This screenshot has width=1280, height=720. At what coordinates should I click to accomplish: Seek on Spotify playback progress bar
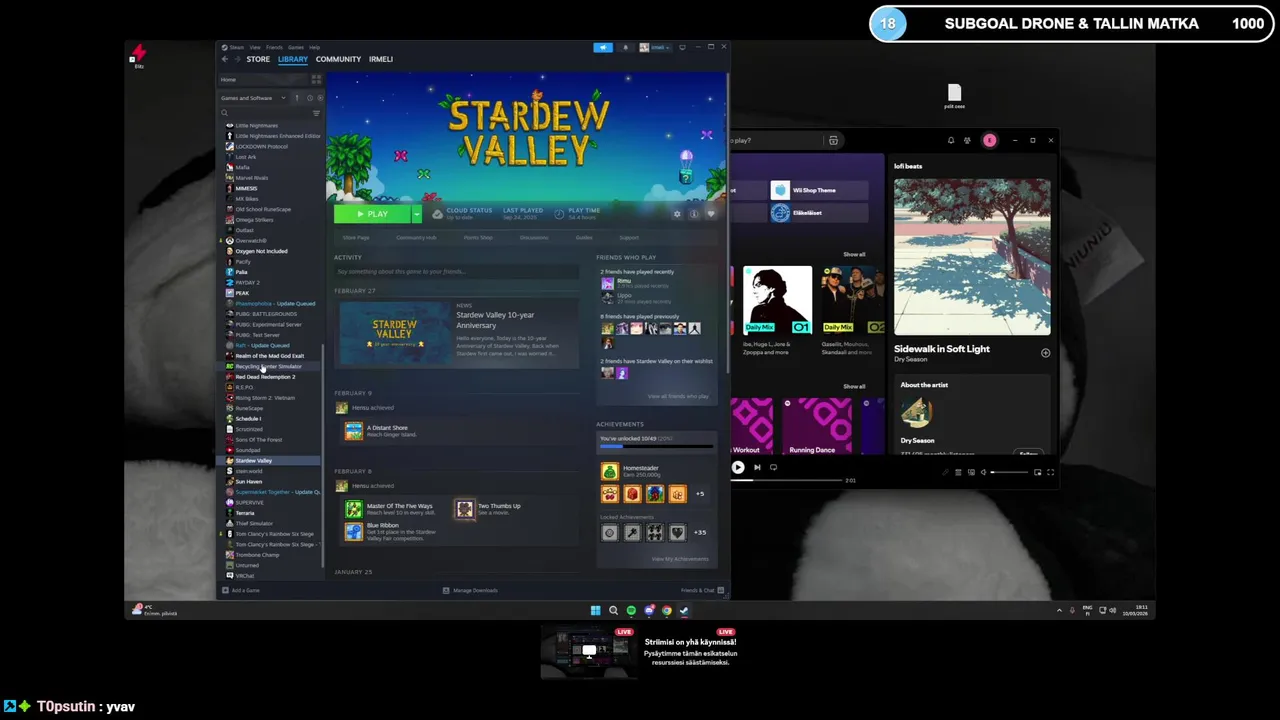click(786, 480)
